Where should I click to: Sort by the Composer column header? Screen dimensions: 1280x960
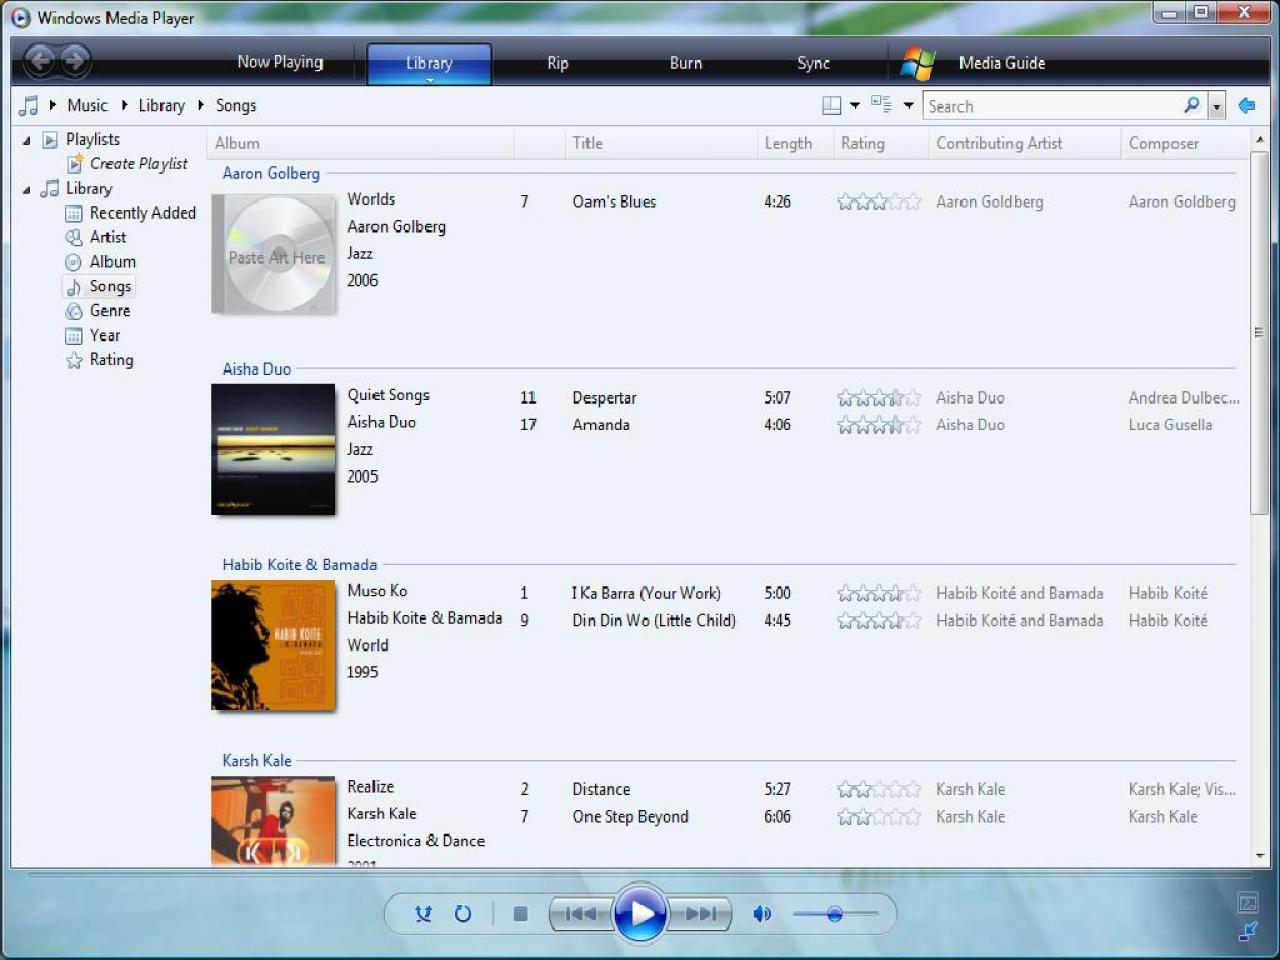pos(1186,144)
